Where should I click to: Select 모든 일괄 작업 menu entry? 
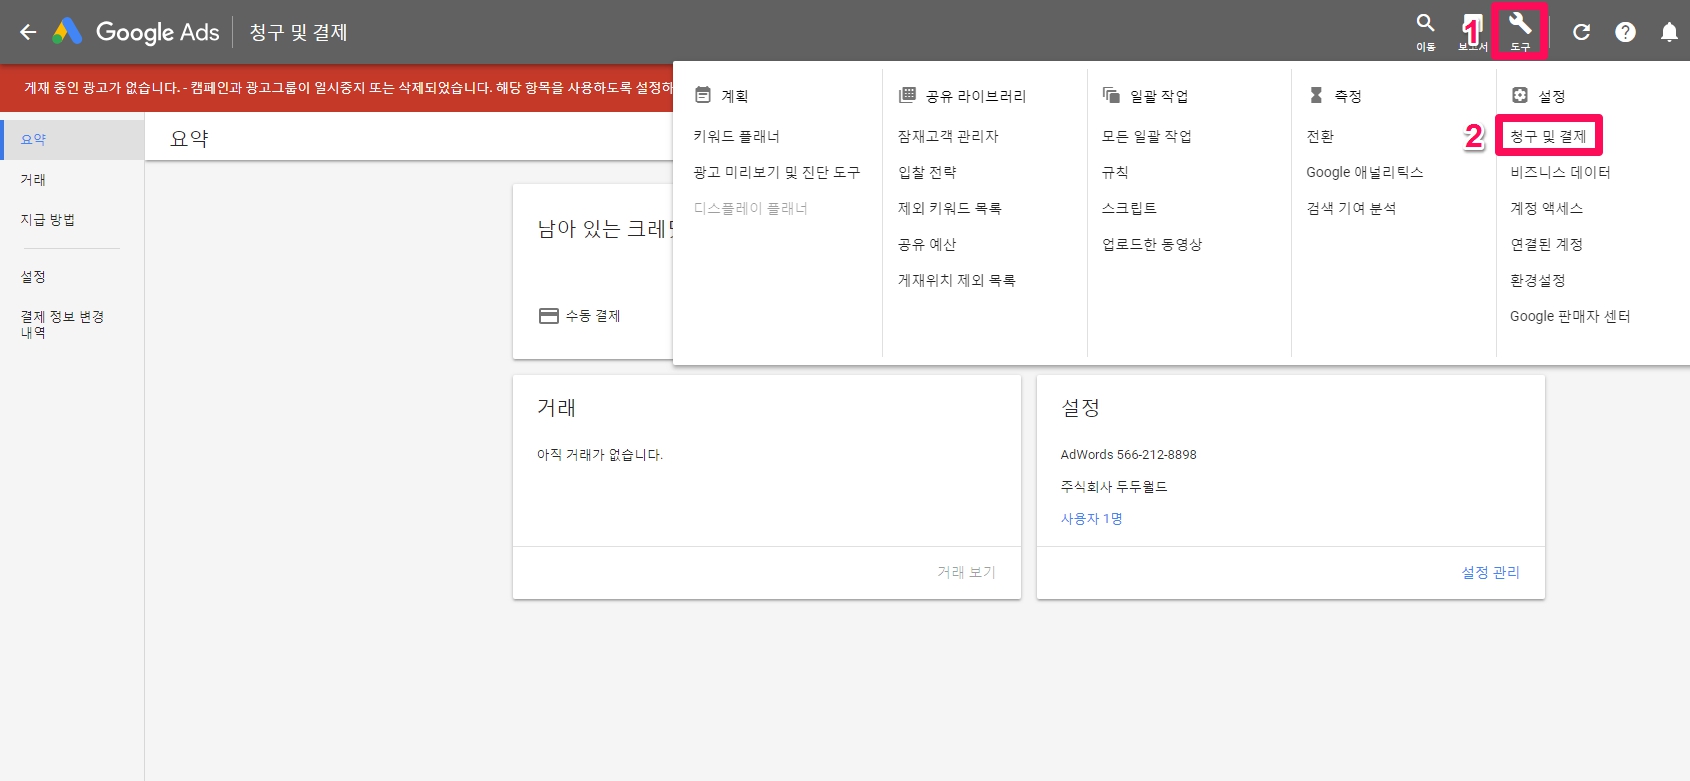pos(1147,136)
